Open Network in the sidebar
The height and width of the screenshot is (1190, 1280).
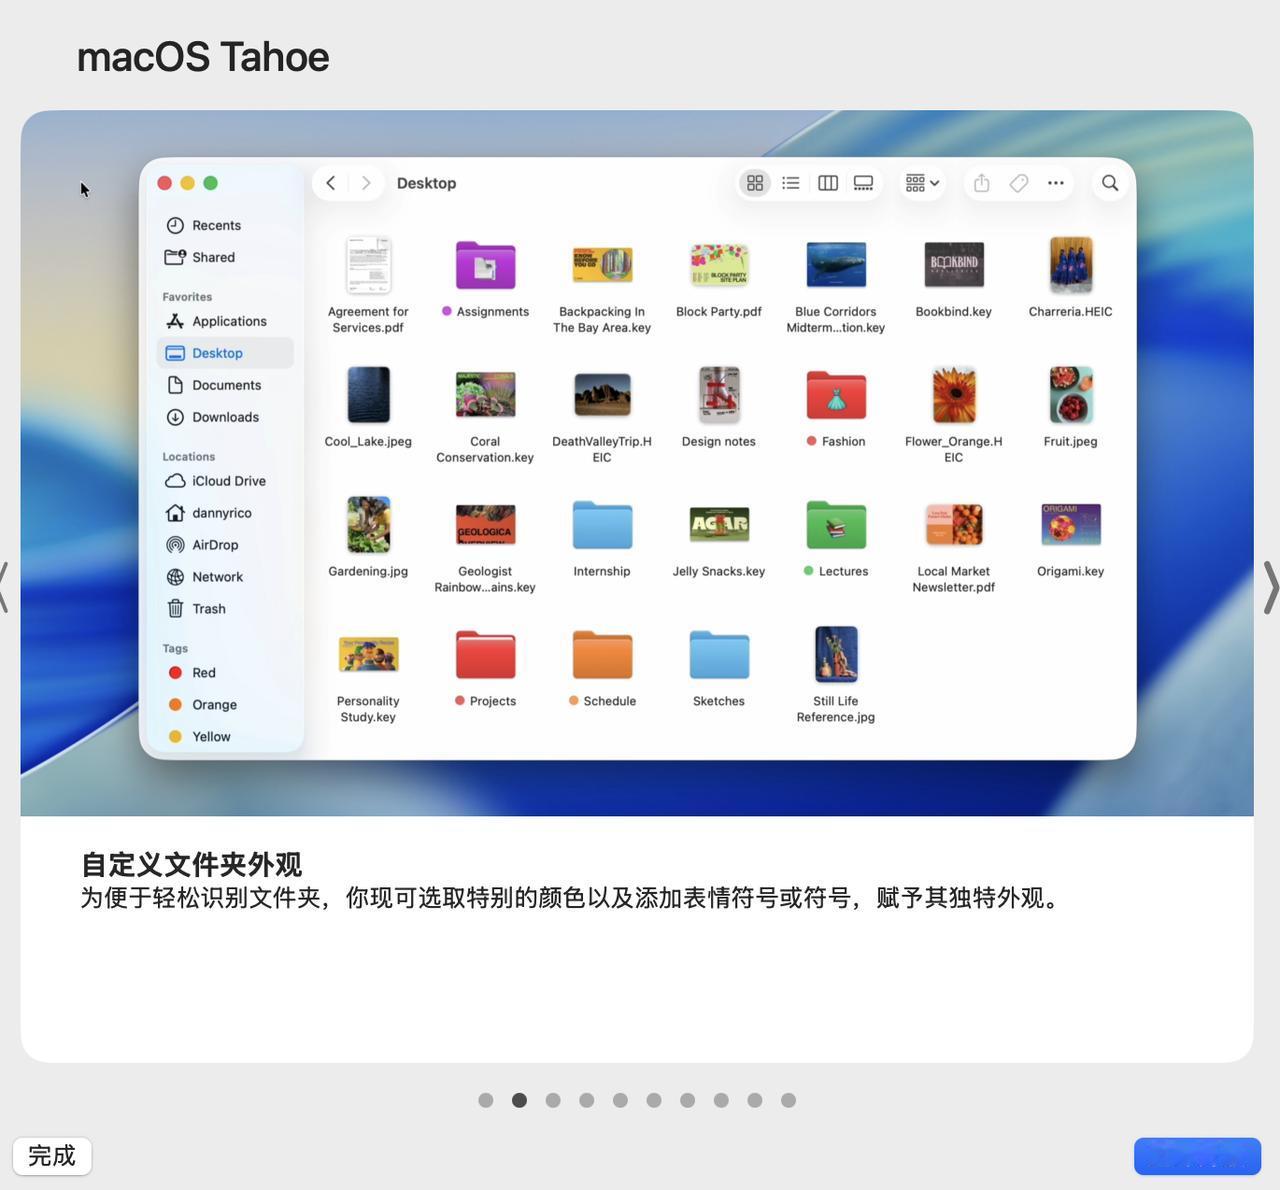225,577
